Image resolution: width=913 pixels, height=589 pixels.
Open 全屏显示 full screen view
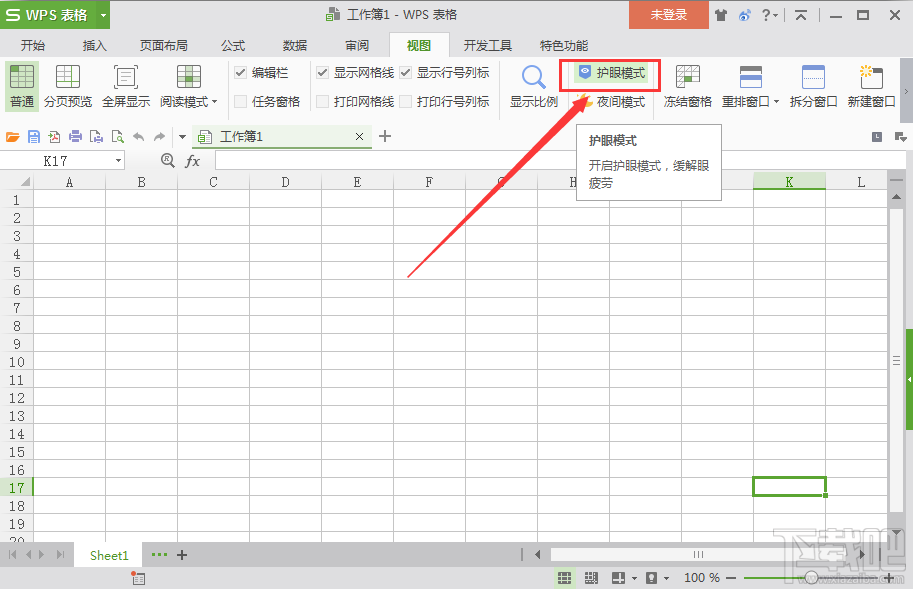(x=125, y=78)
